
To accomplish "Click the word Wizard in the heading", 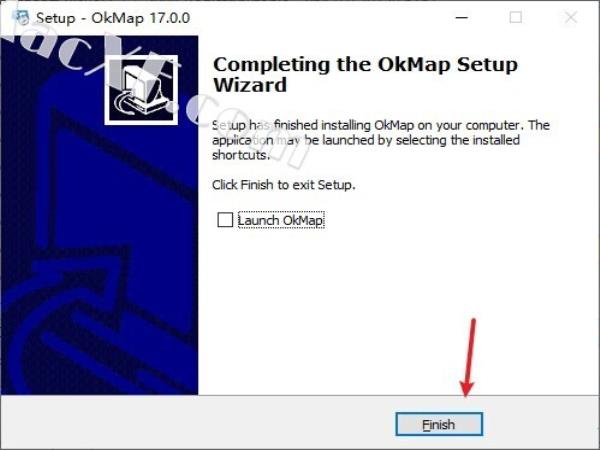I will pos(250,85).
